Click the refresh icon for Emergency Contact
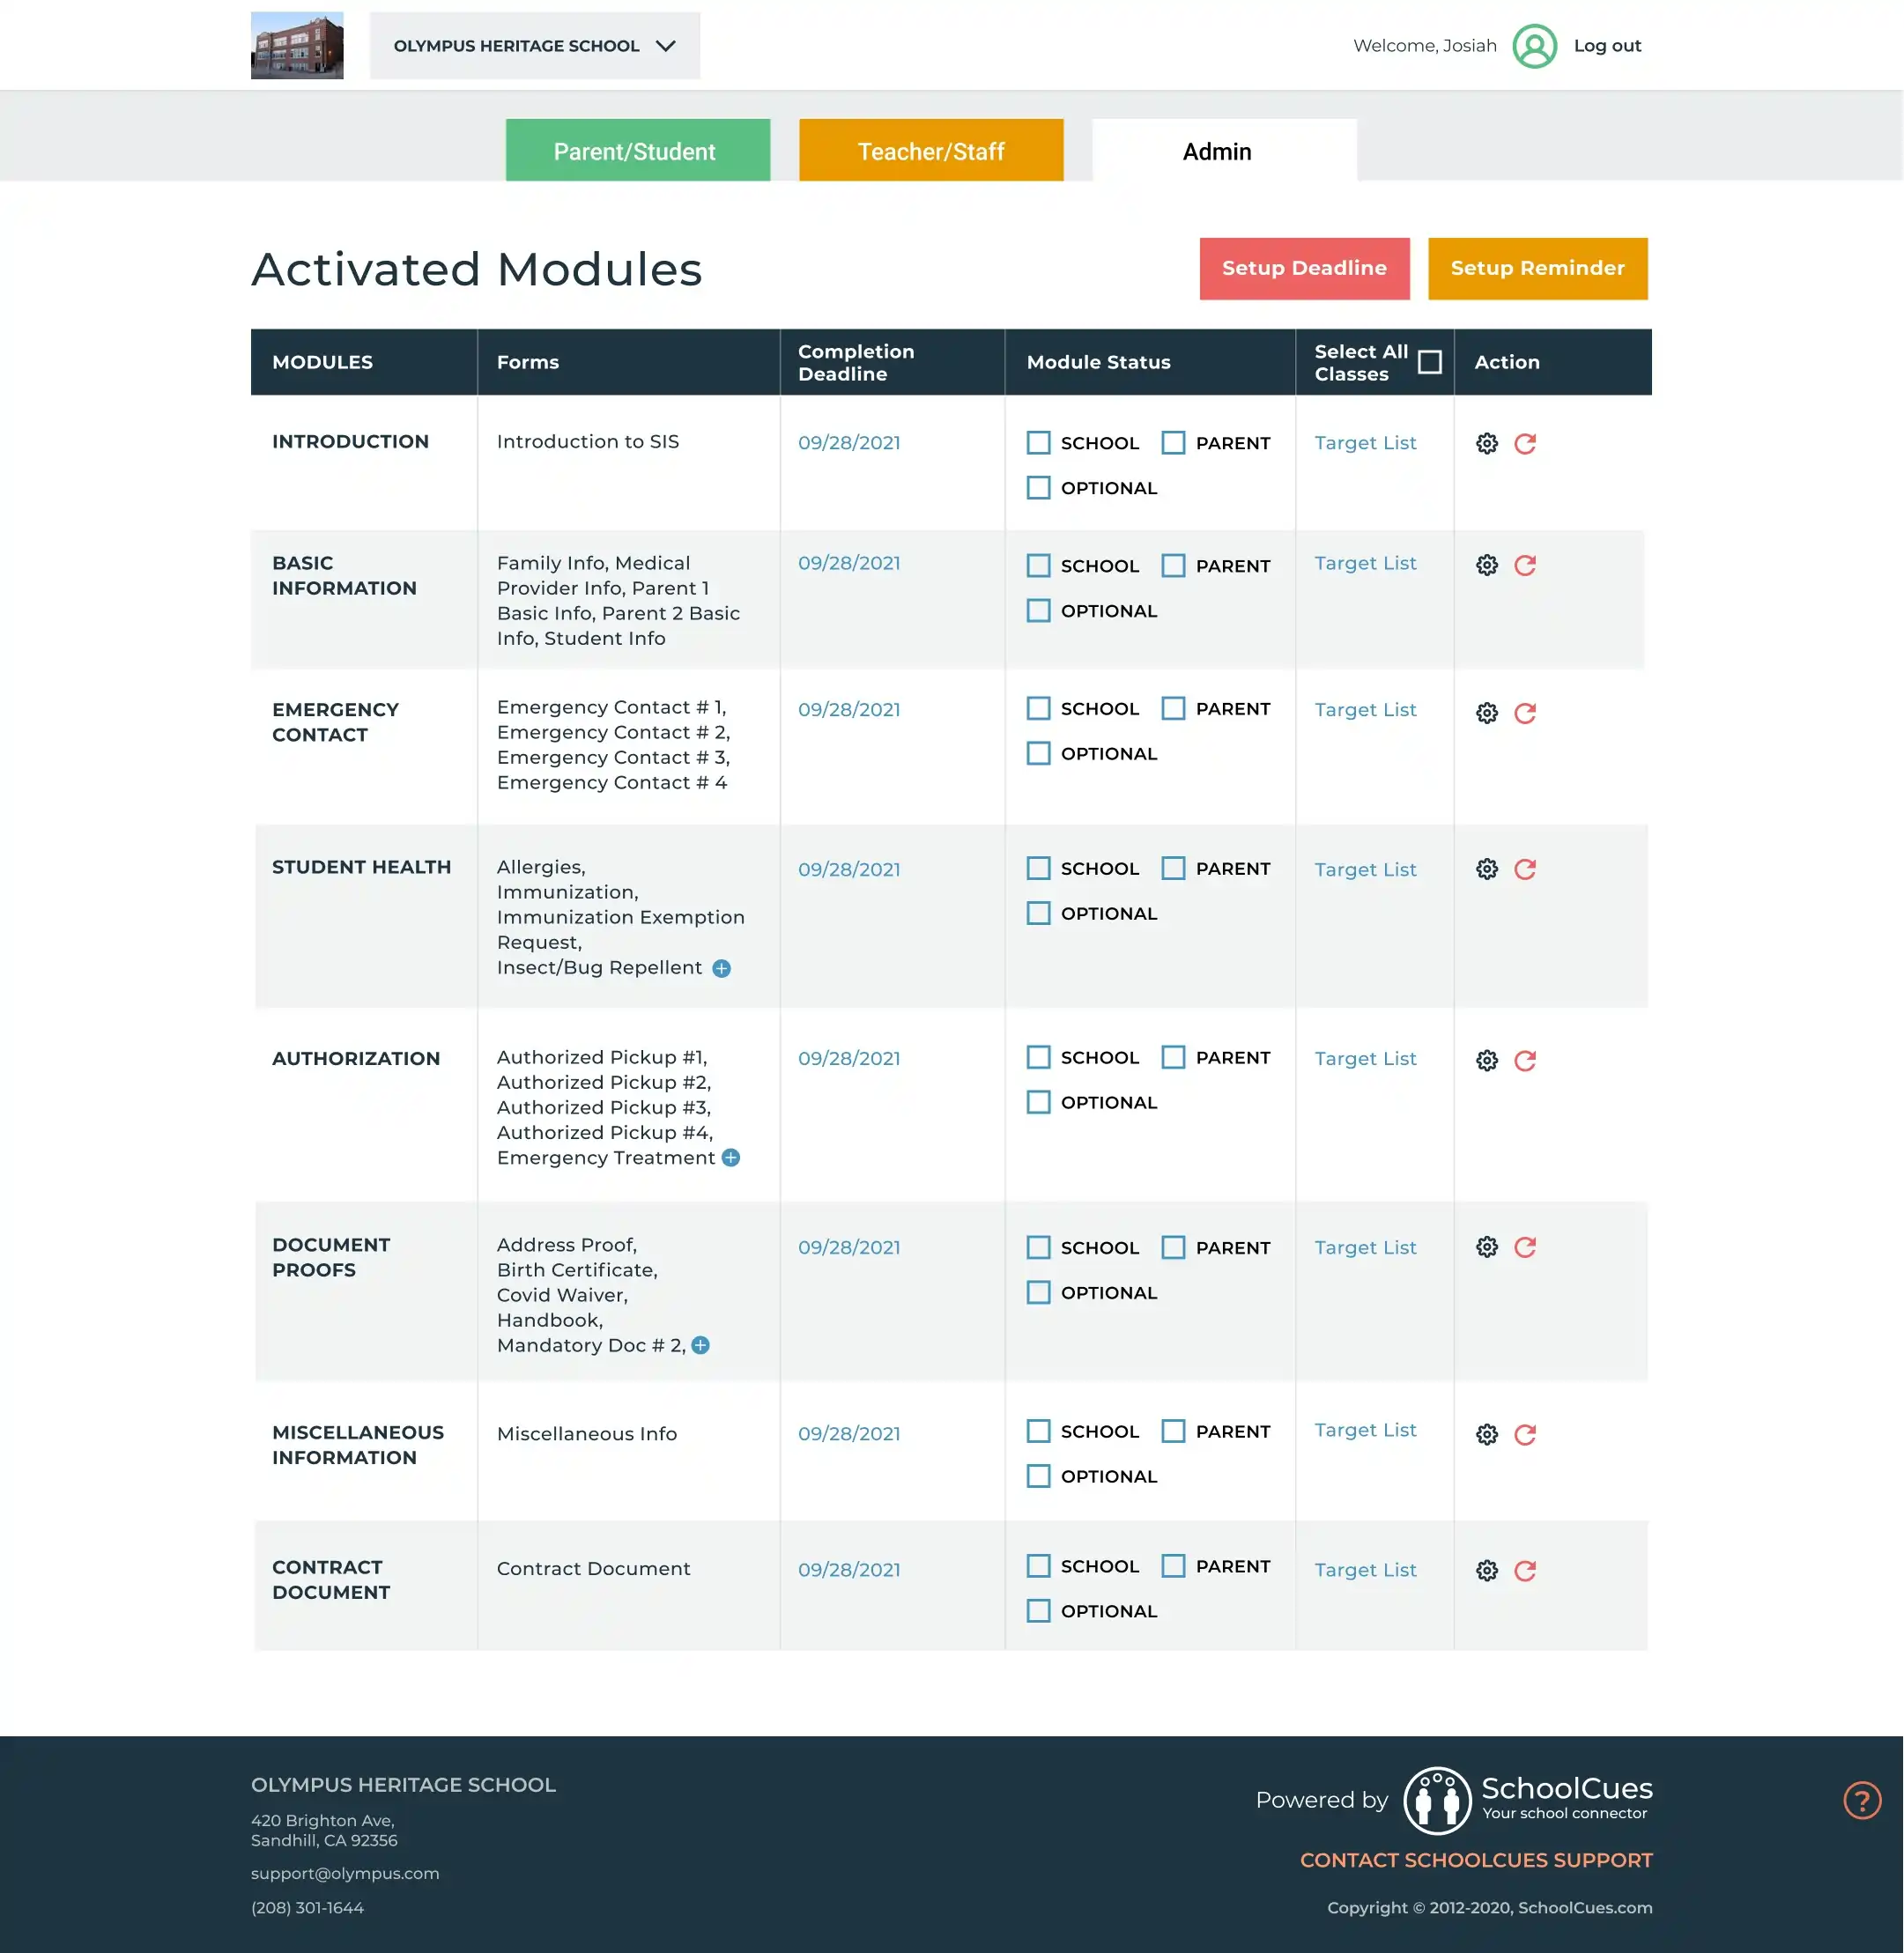The height and width of the screenshot is (1953, 1904). click(x=1524, y=712)
